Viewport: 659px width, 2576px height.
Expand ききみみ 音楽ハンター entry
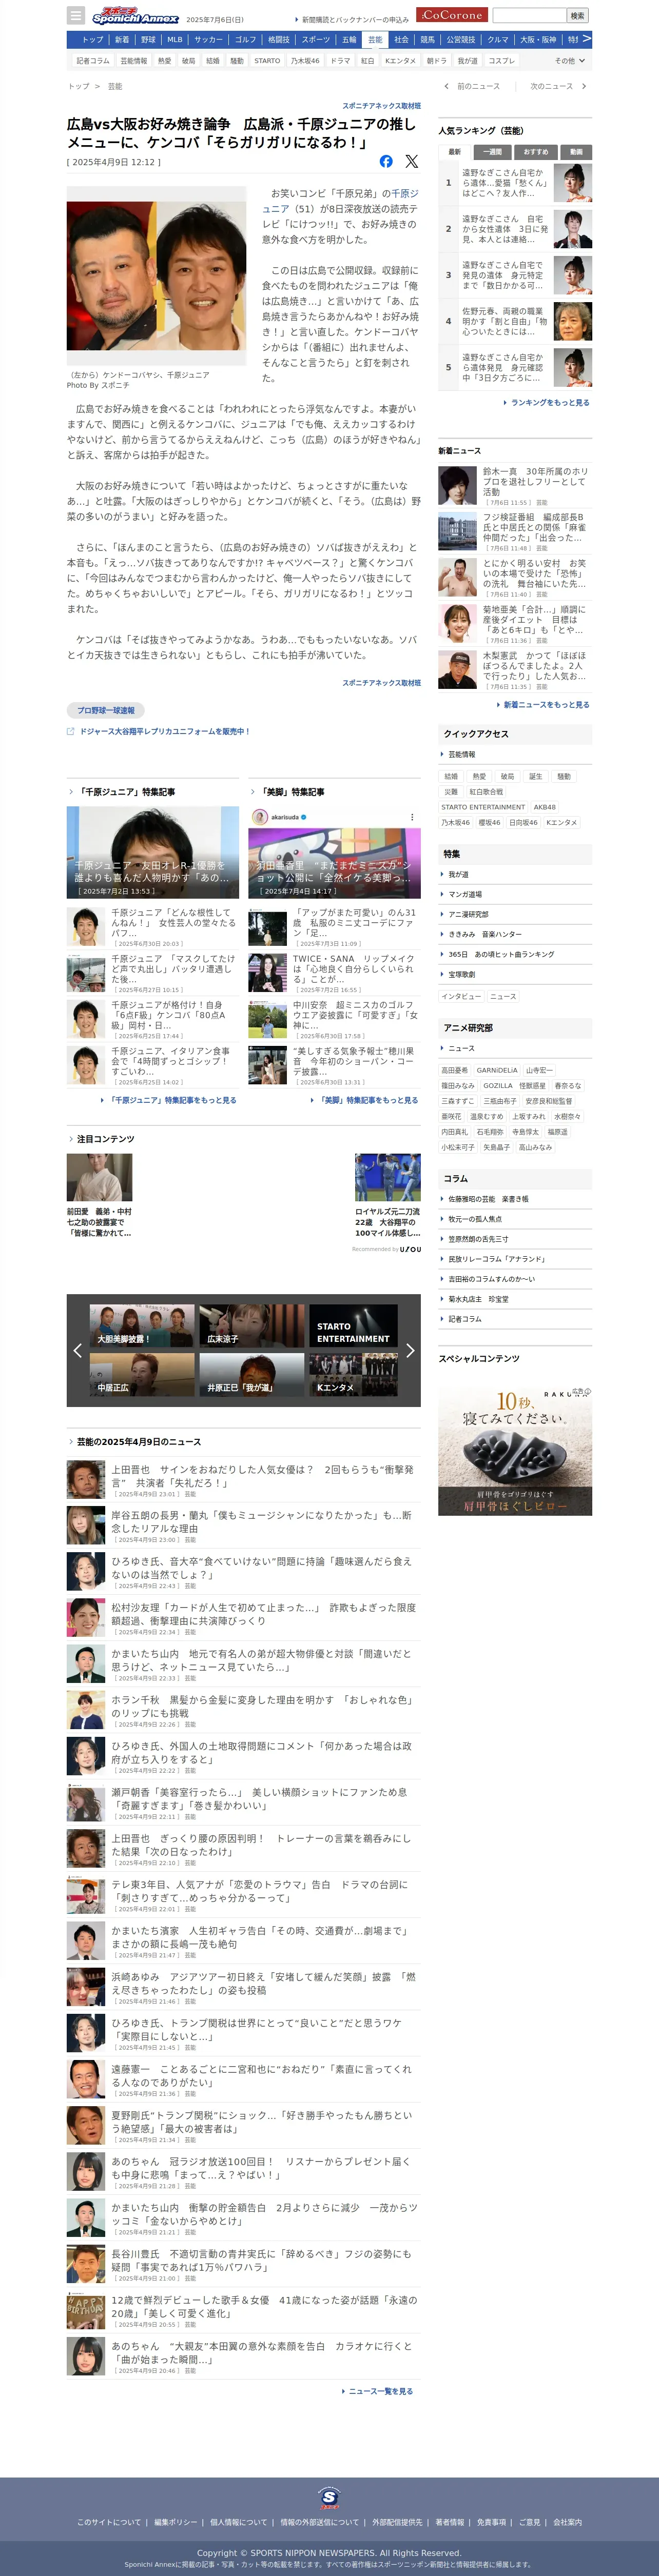click(515, 934)
